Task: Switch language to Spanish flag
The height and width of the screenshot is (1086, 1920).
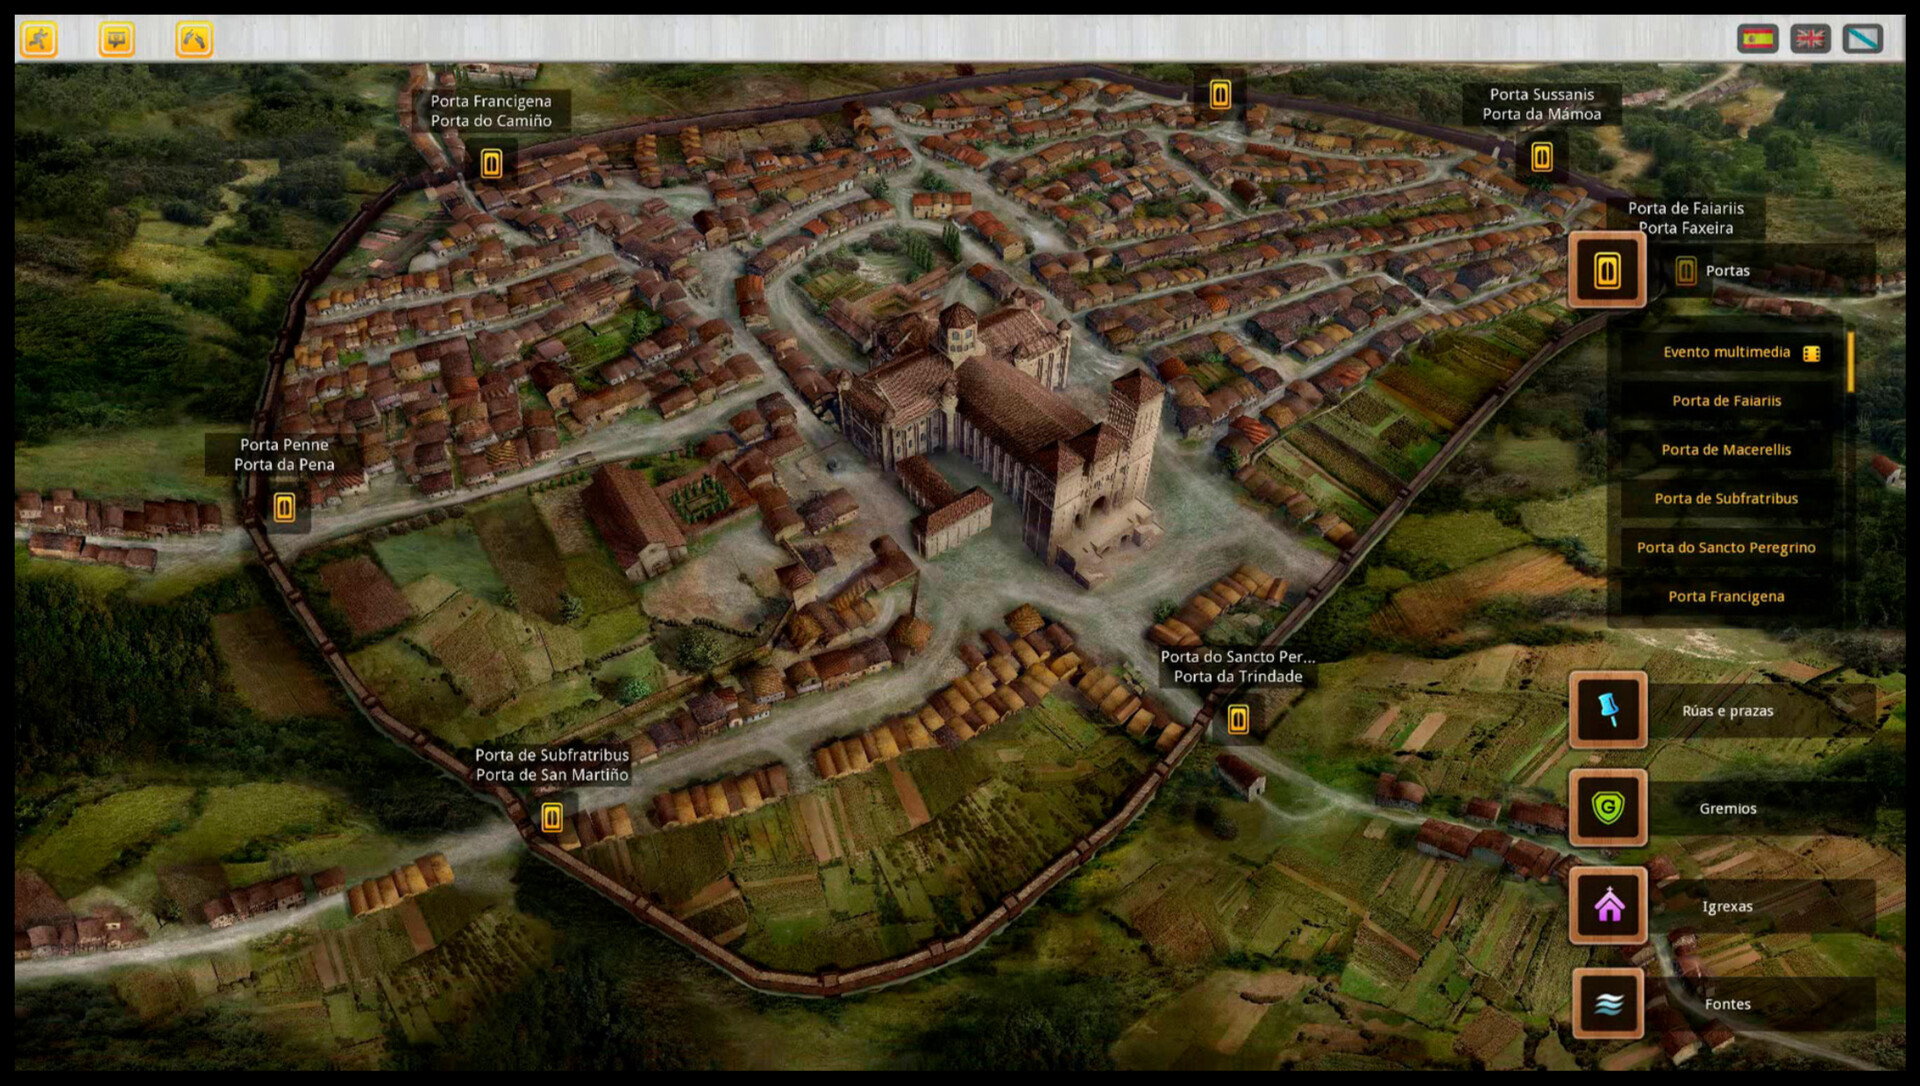Action: point(1757,39)
